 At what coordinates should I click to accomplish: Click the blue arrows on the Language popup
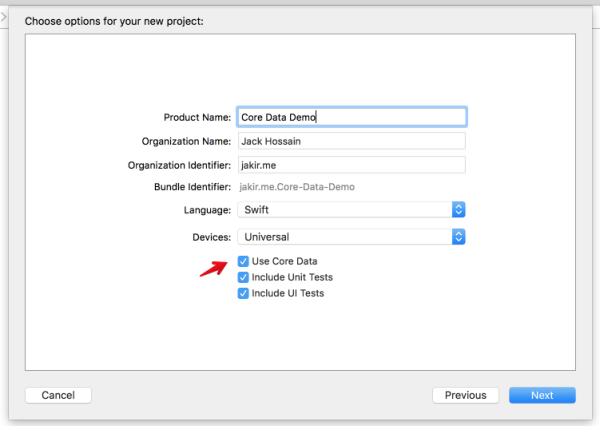pyautogui.click(x=459, y=210)
